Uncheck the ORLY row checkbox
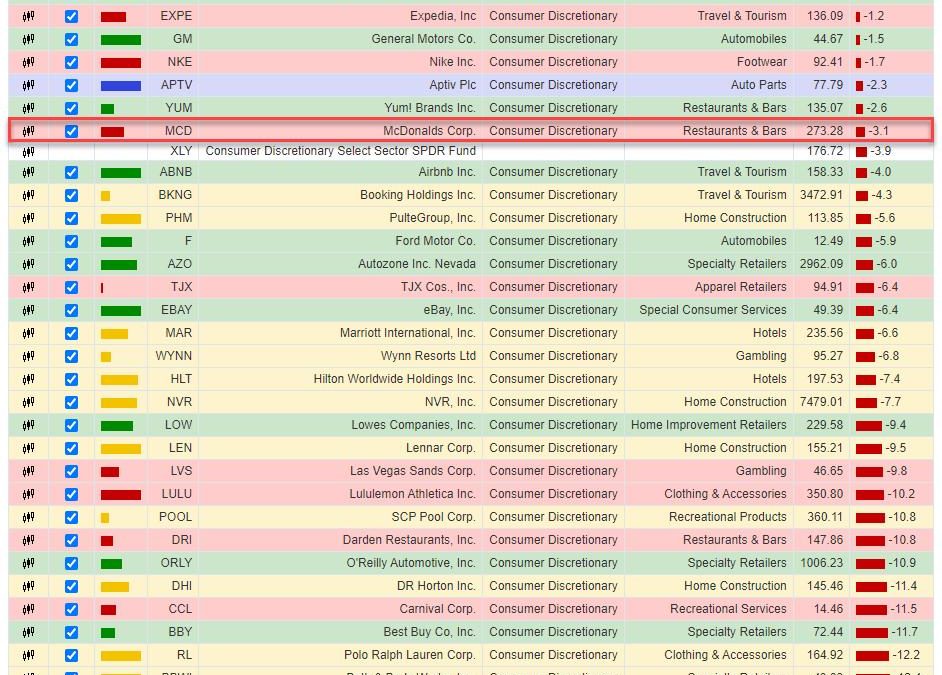Viewport: 942px width, 675px height. [71, 563]
